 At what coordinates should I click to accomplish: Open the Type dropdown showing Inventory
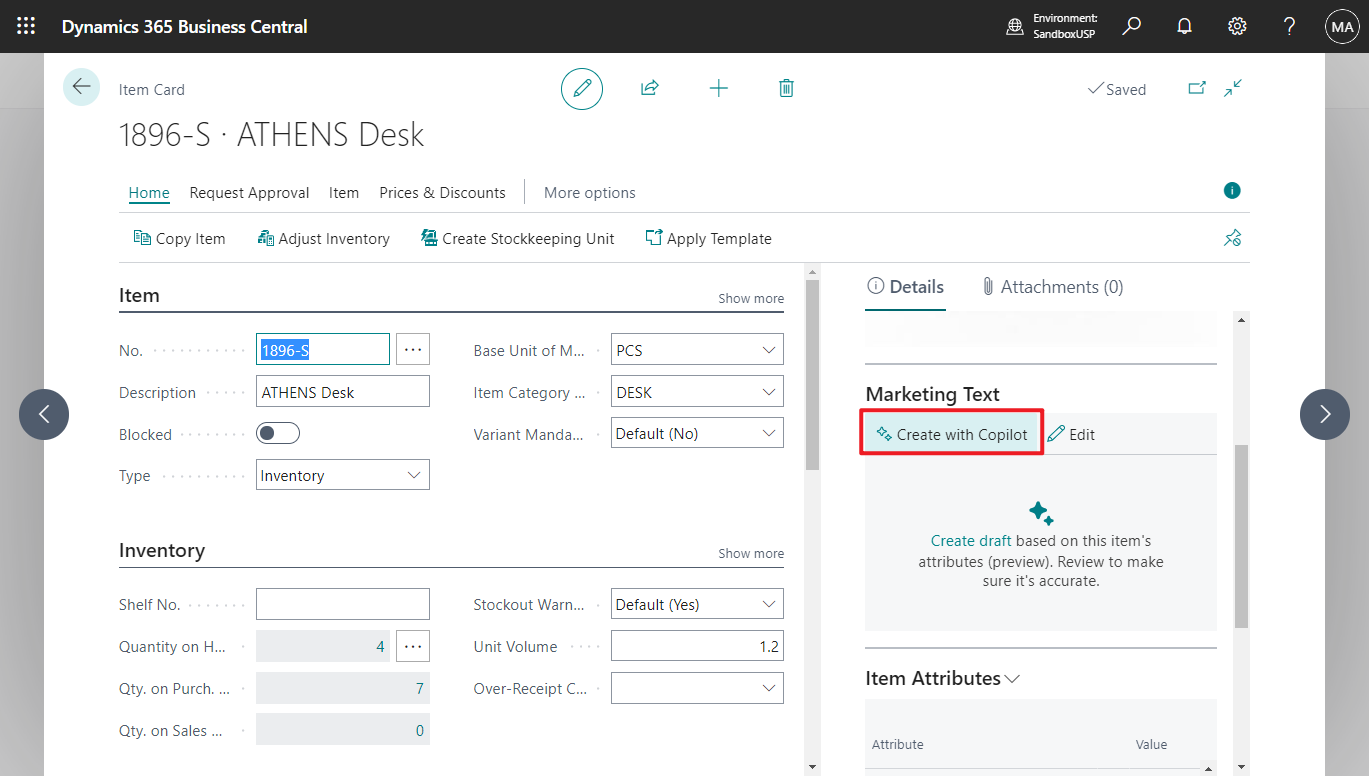click(x=414, y=474)
